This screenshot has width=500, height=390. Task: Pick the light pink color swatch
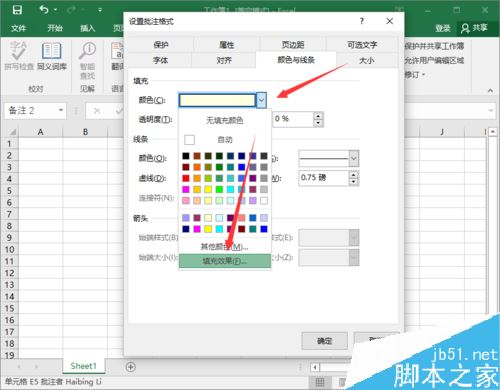[186, 201]
